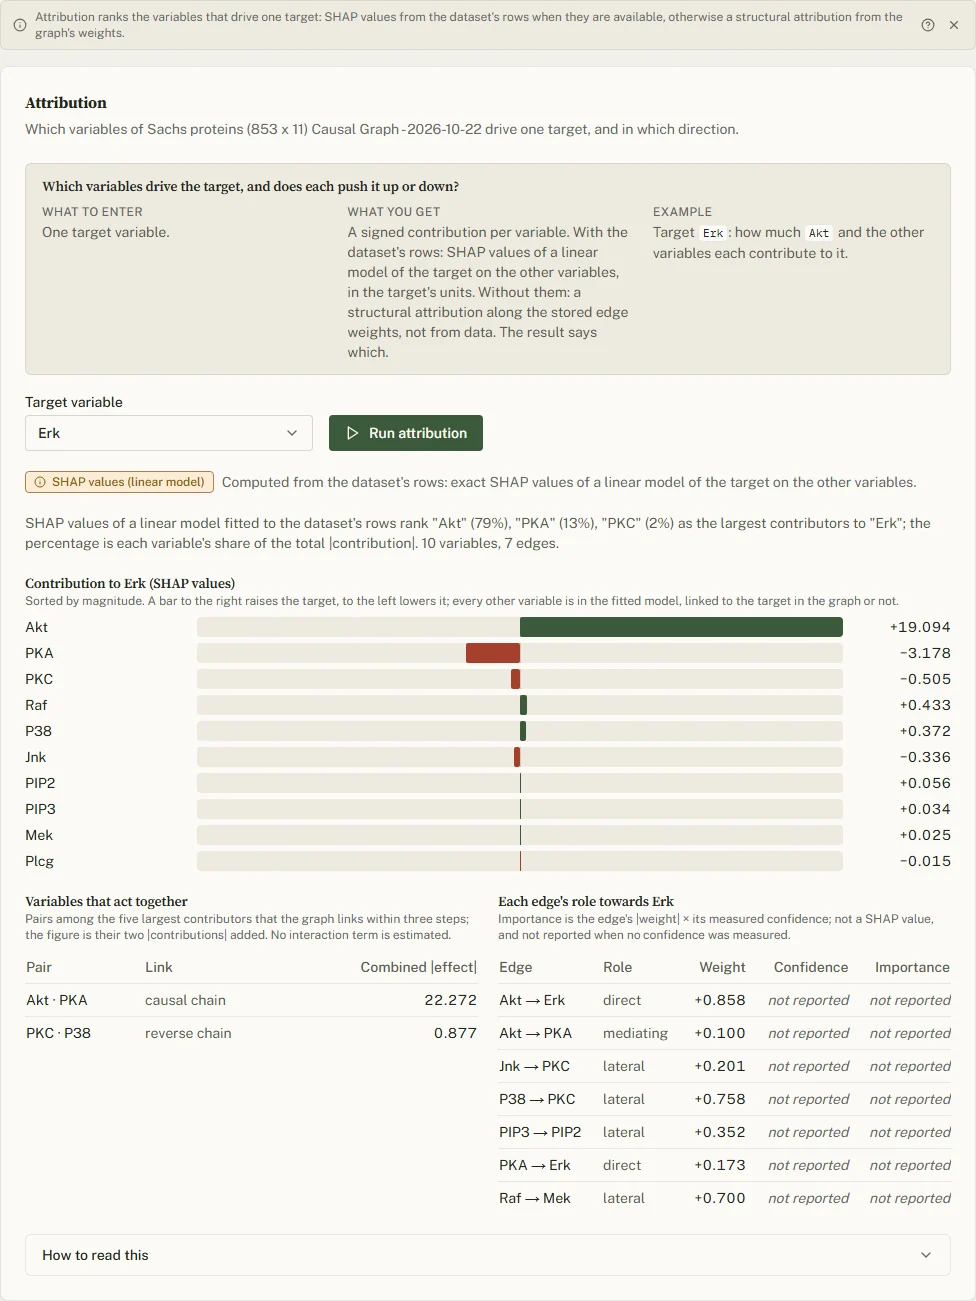Click the PKC · P38 pair row
Screen dimensions: 976x1301
251,1033
